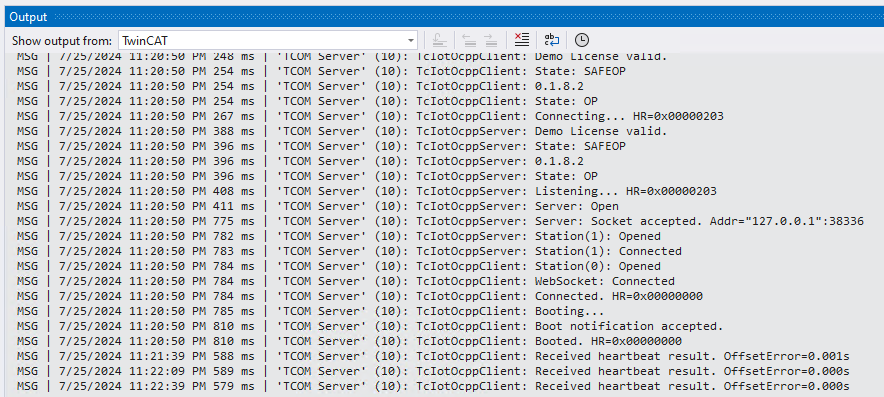Select the TcIotOcppClient '0.1.8.2' version line

300,86
